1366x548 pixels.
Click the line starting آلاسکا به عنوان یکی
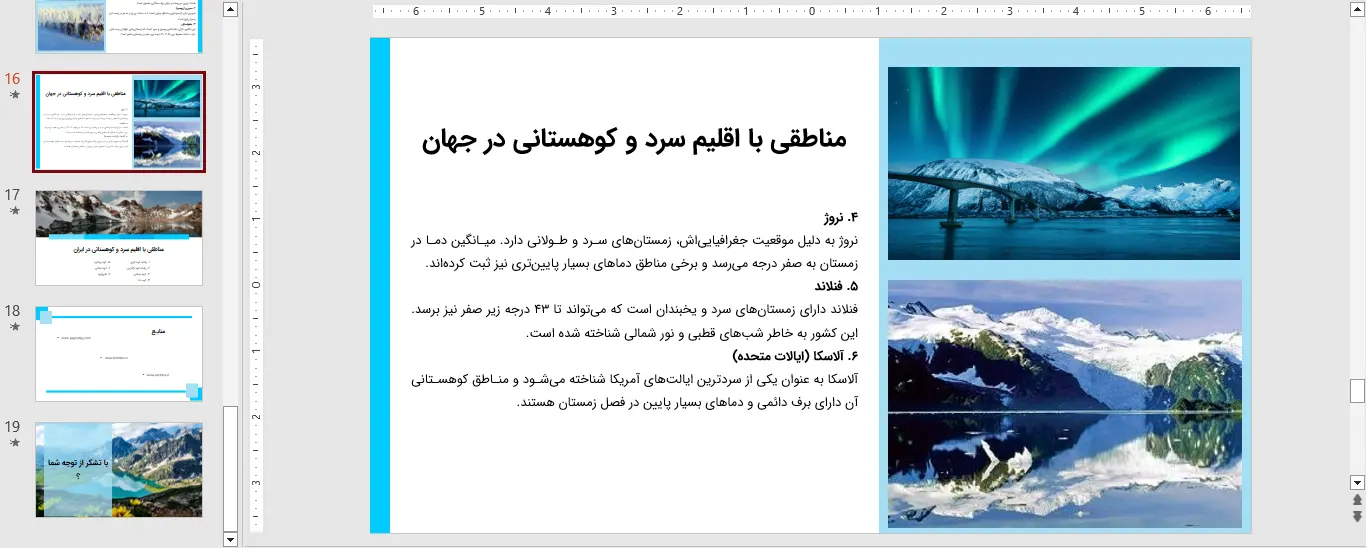click(636, 379)
